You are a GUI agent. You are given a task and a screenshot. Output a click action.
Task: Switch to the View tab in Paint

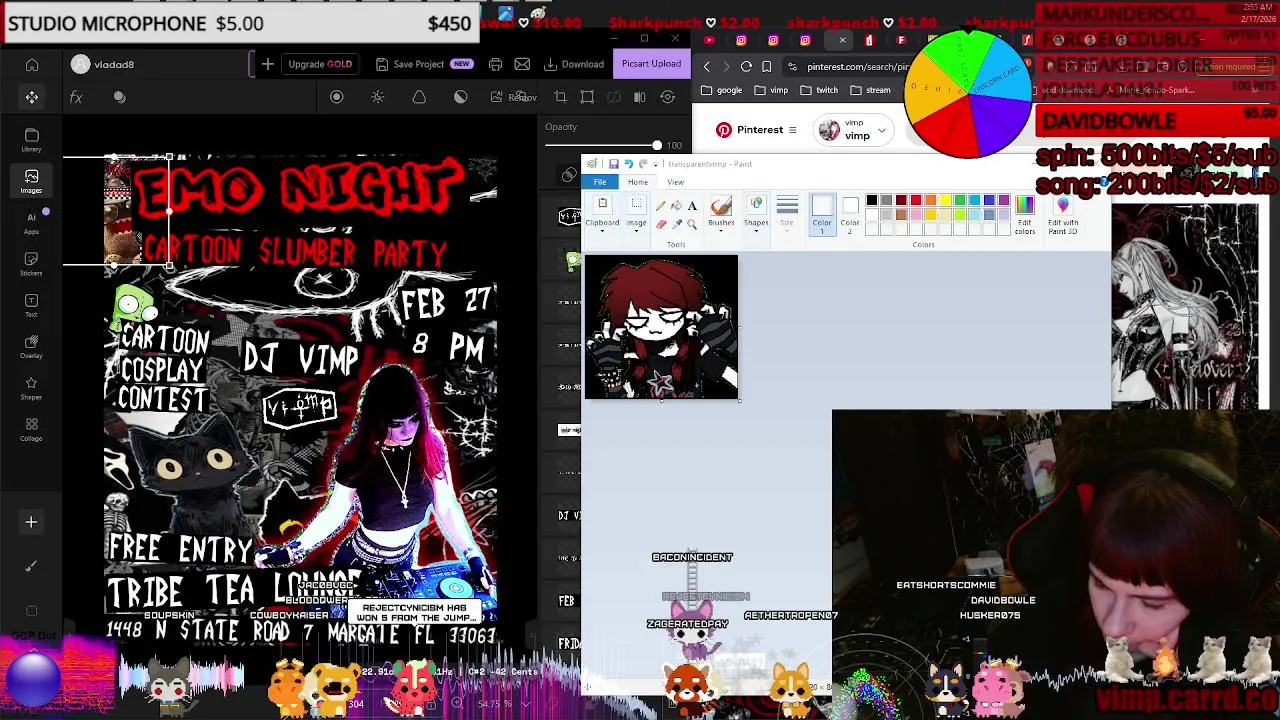[x=675, y=182]
